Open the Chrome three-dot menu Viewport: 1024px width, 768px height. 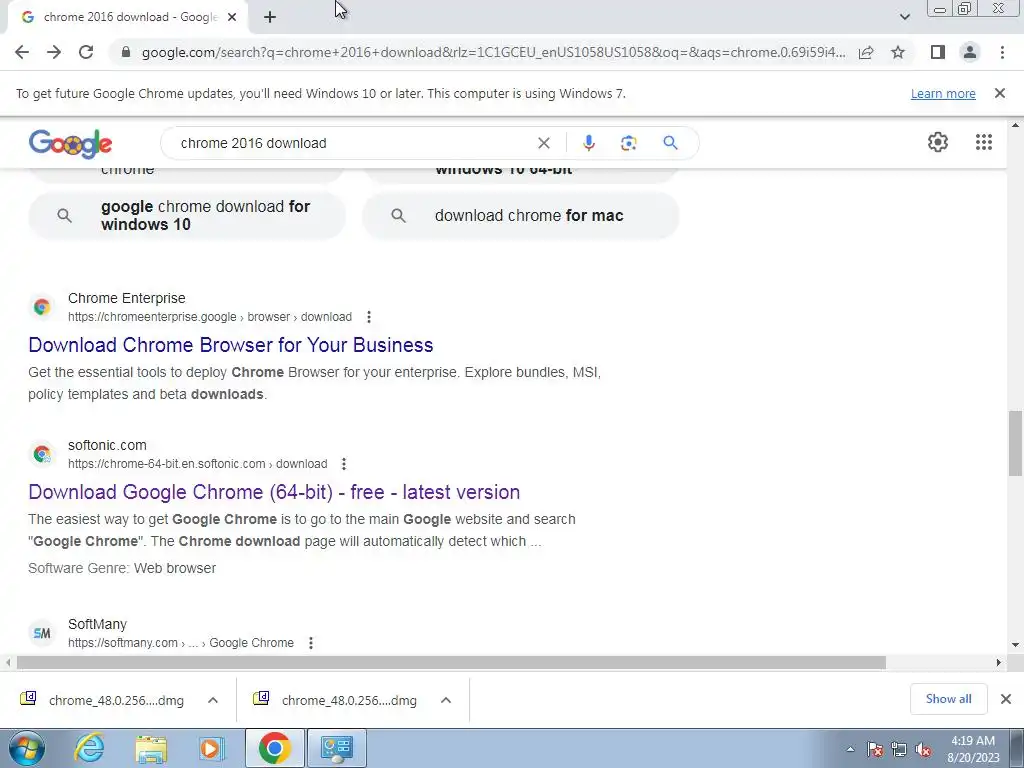(x=1002, y=52)
